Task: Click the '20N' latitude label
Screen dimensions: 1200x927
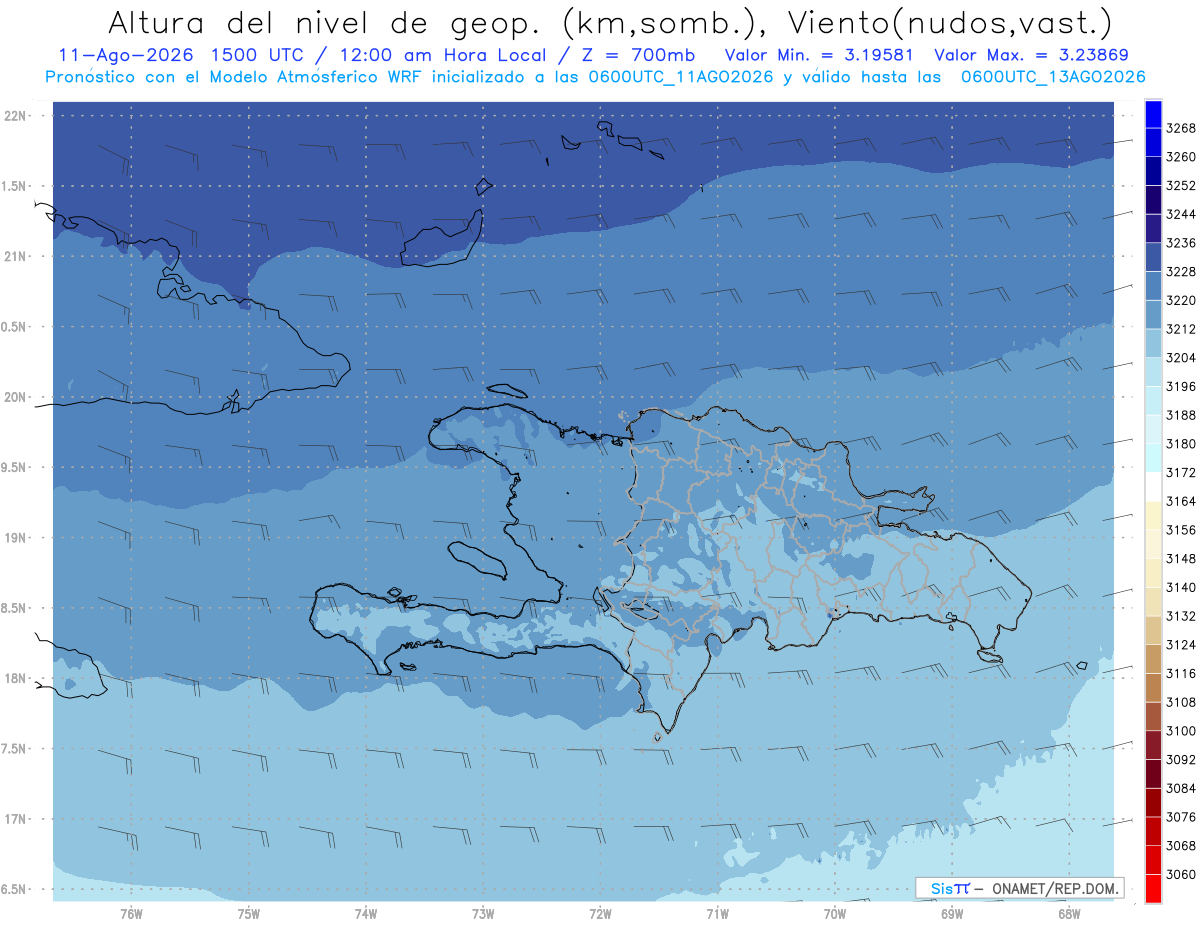Action: pyautogui.click(x=16, y=397)
